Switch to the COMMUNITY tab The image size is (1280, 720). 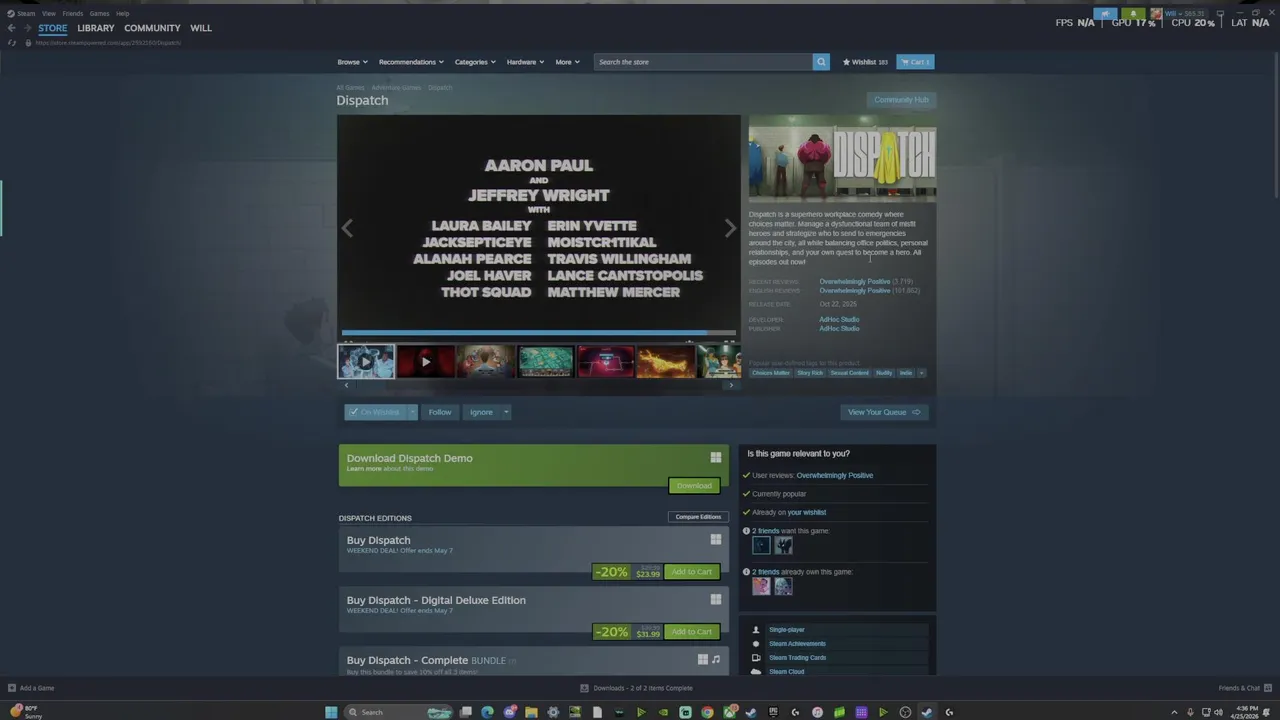pyautogui.click(x=152, y=28)
